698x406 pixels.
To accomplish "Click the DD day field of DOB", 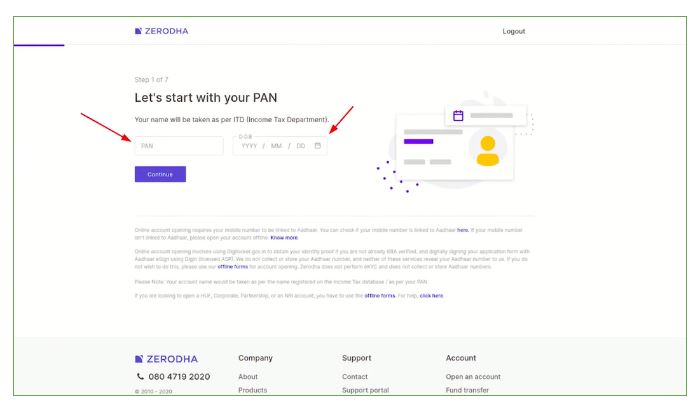I will (x=301, y=146).
